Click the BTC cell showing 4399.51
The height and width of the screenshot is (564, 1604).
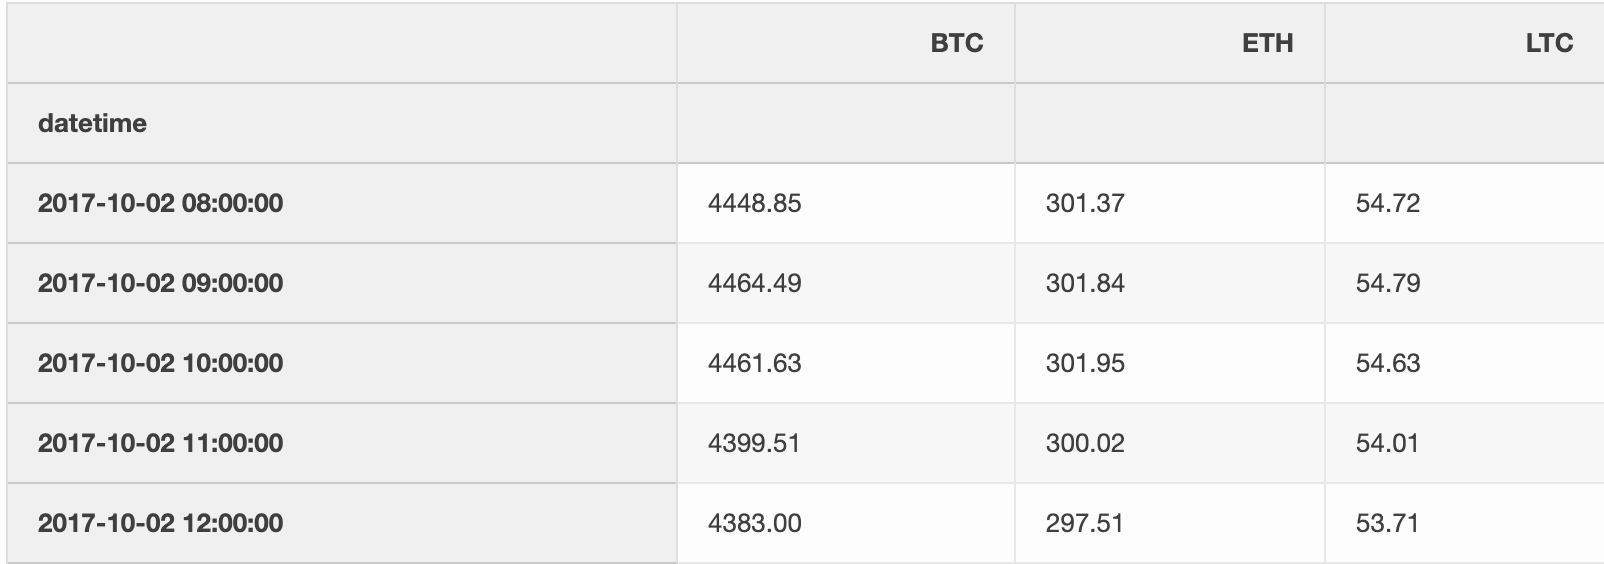[x=754, y=443]
